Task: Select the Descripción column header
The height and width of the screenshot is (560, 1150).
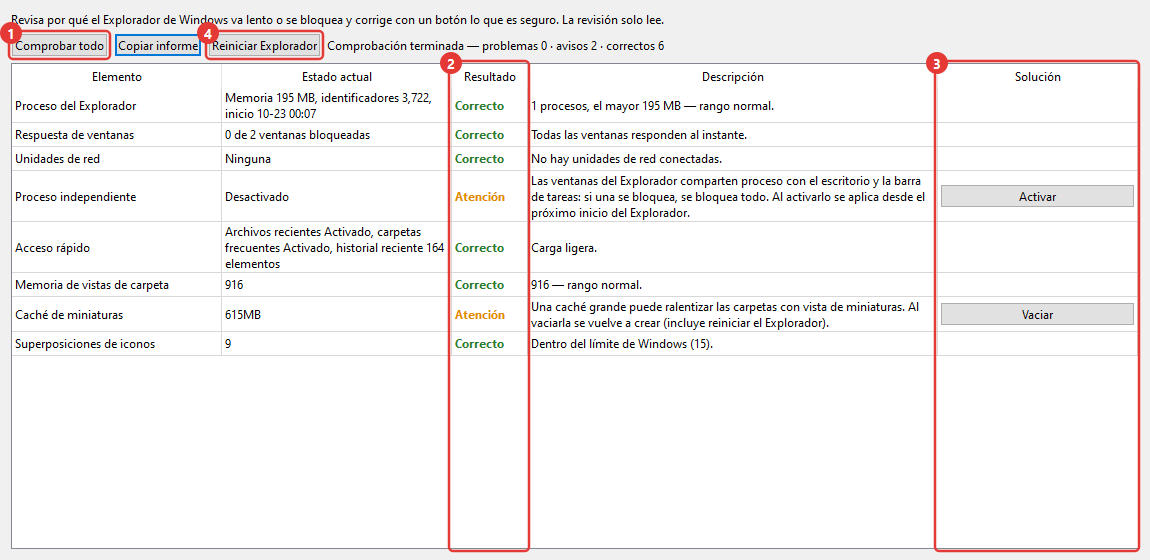Action: [x=732, y=76]
